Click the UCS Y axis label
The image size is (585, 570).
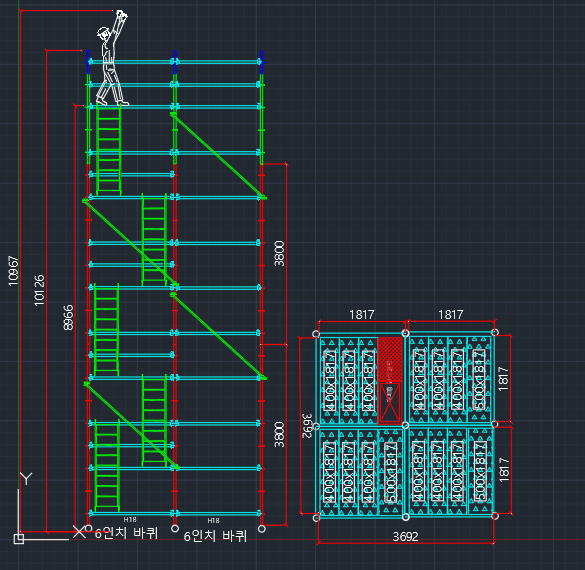point(26,479)
